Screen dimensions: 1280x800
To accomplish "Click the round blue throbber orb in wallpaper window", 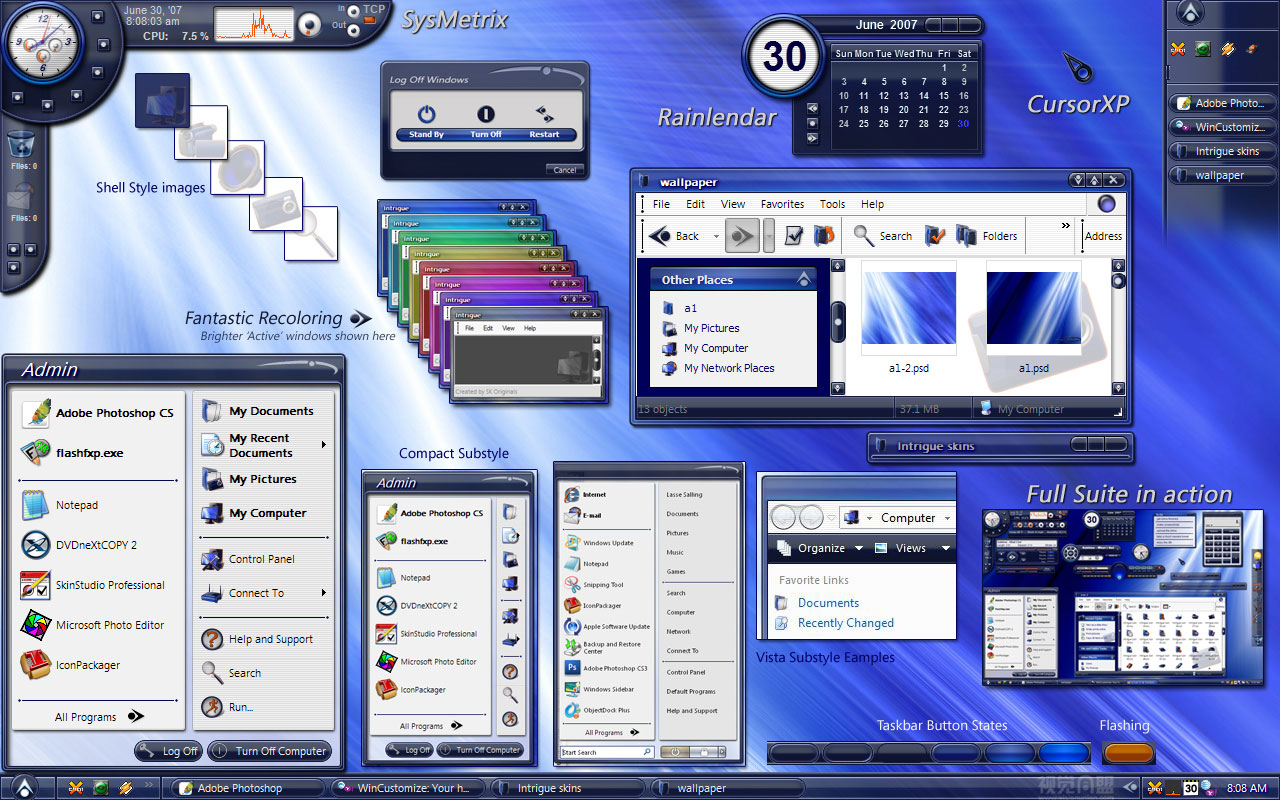I will click(1106, 204).
